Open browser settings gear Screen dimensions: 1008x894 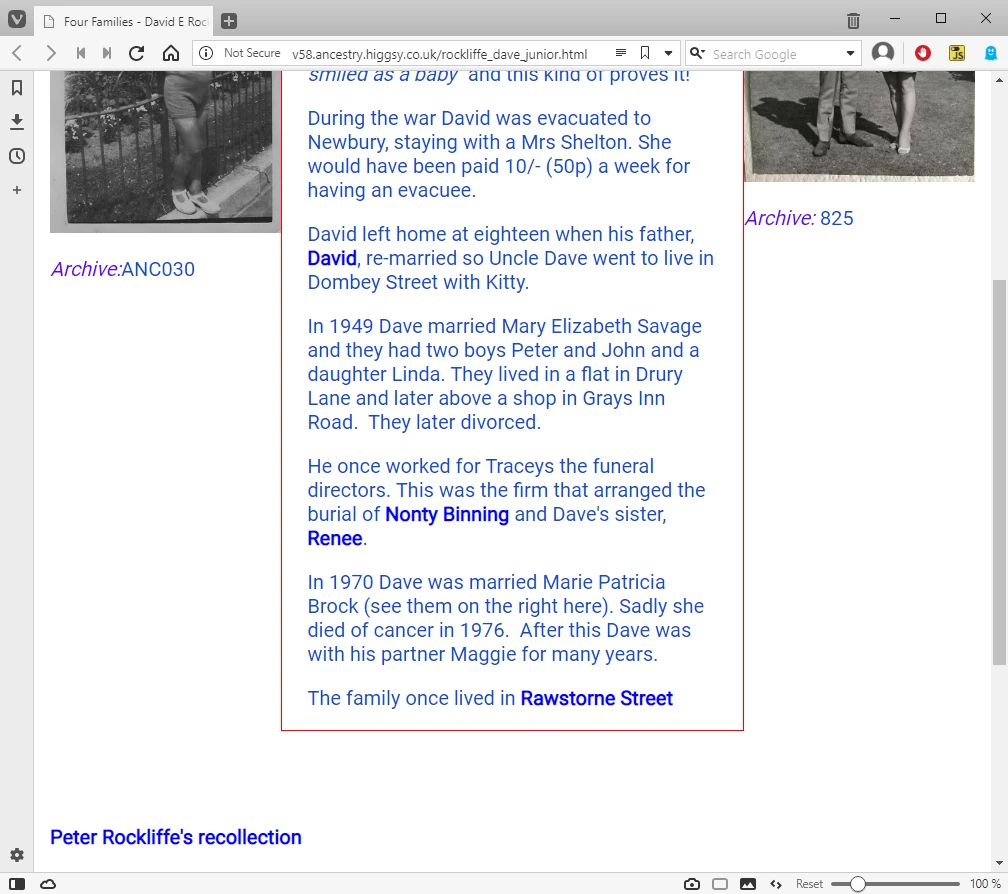17,855
